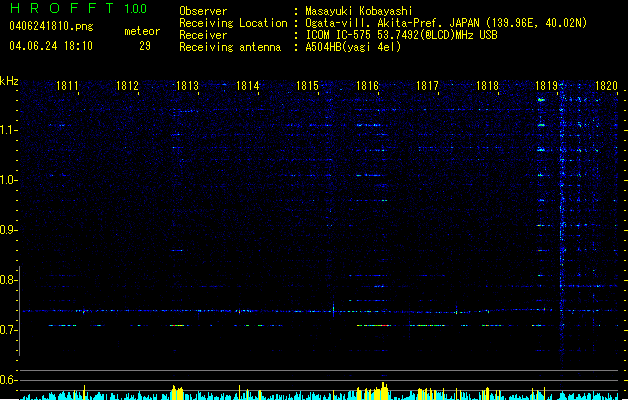Click the 0.9 kHz axis label

point(8,230)
